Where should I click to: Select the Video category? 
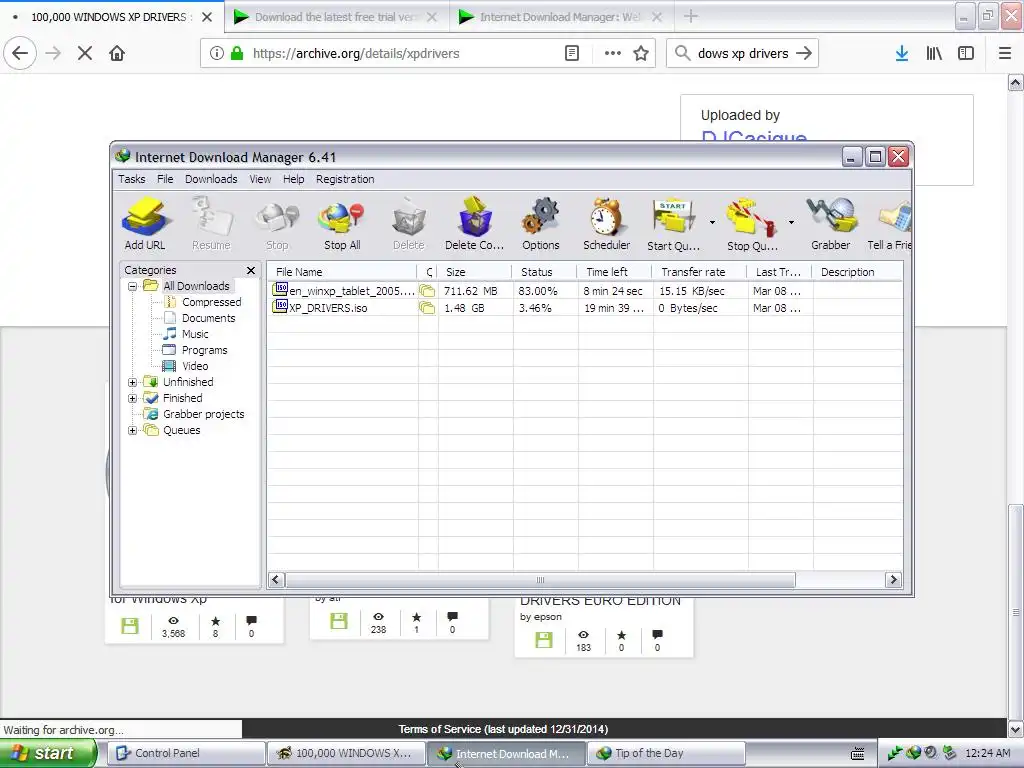pos(195,366)
